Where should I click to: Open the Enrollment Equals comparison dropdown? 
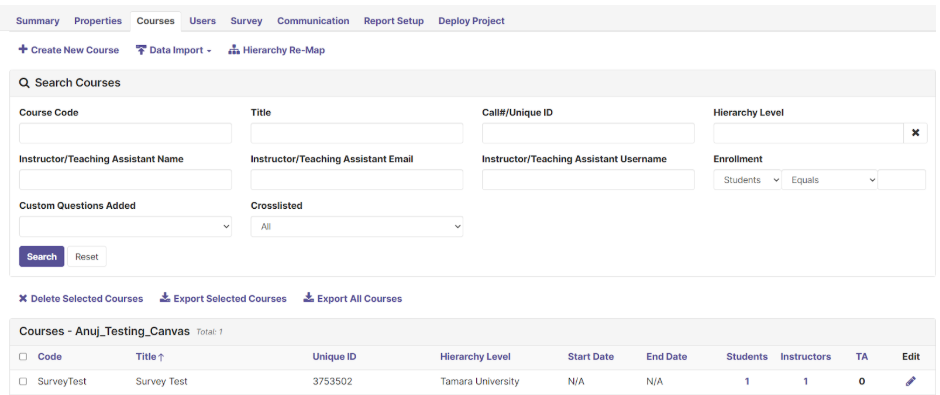pos(829,180)
